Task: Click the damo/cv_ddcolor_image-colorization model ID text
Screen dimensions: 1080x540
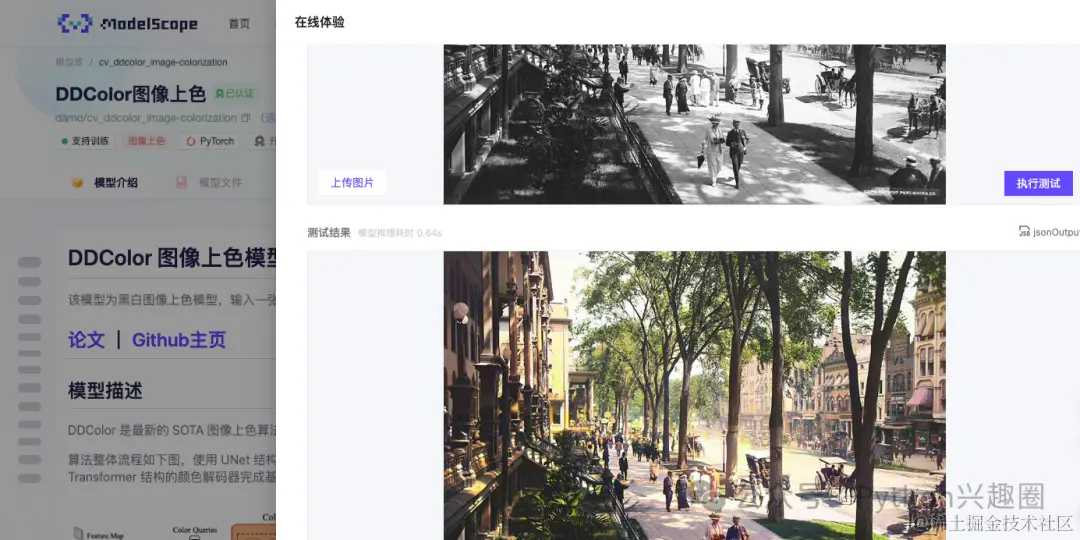Action: click(146, 118)
